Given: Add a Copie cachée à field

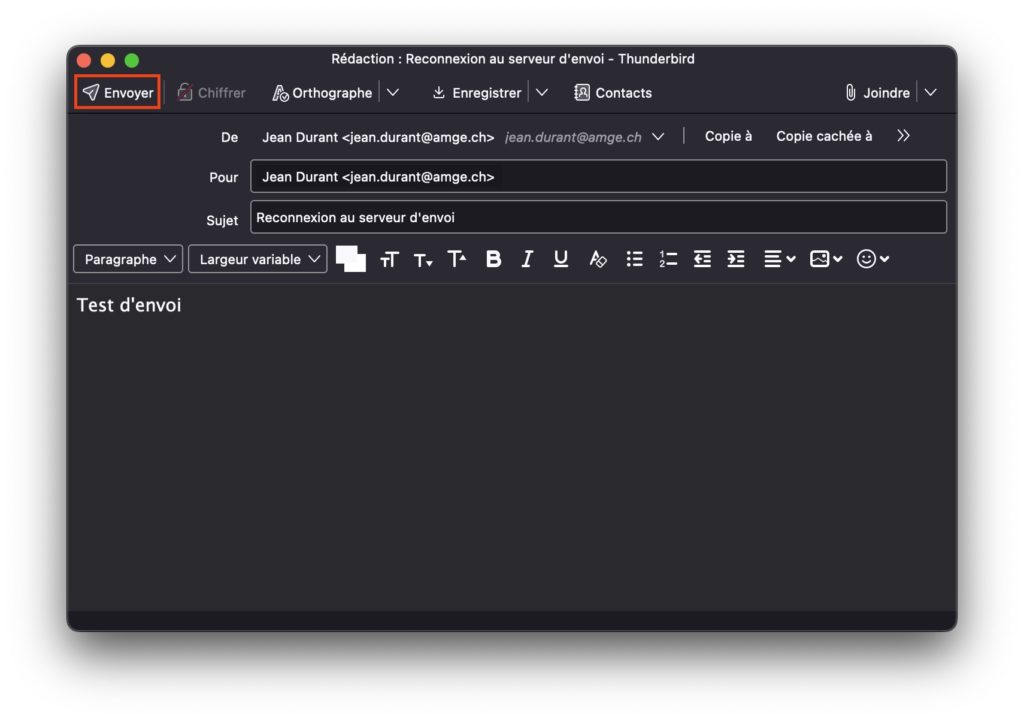Looking at the screenshot, I should click(x=824, y=136).
